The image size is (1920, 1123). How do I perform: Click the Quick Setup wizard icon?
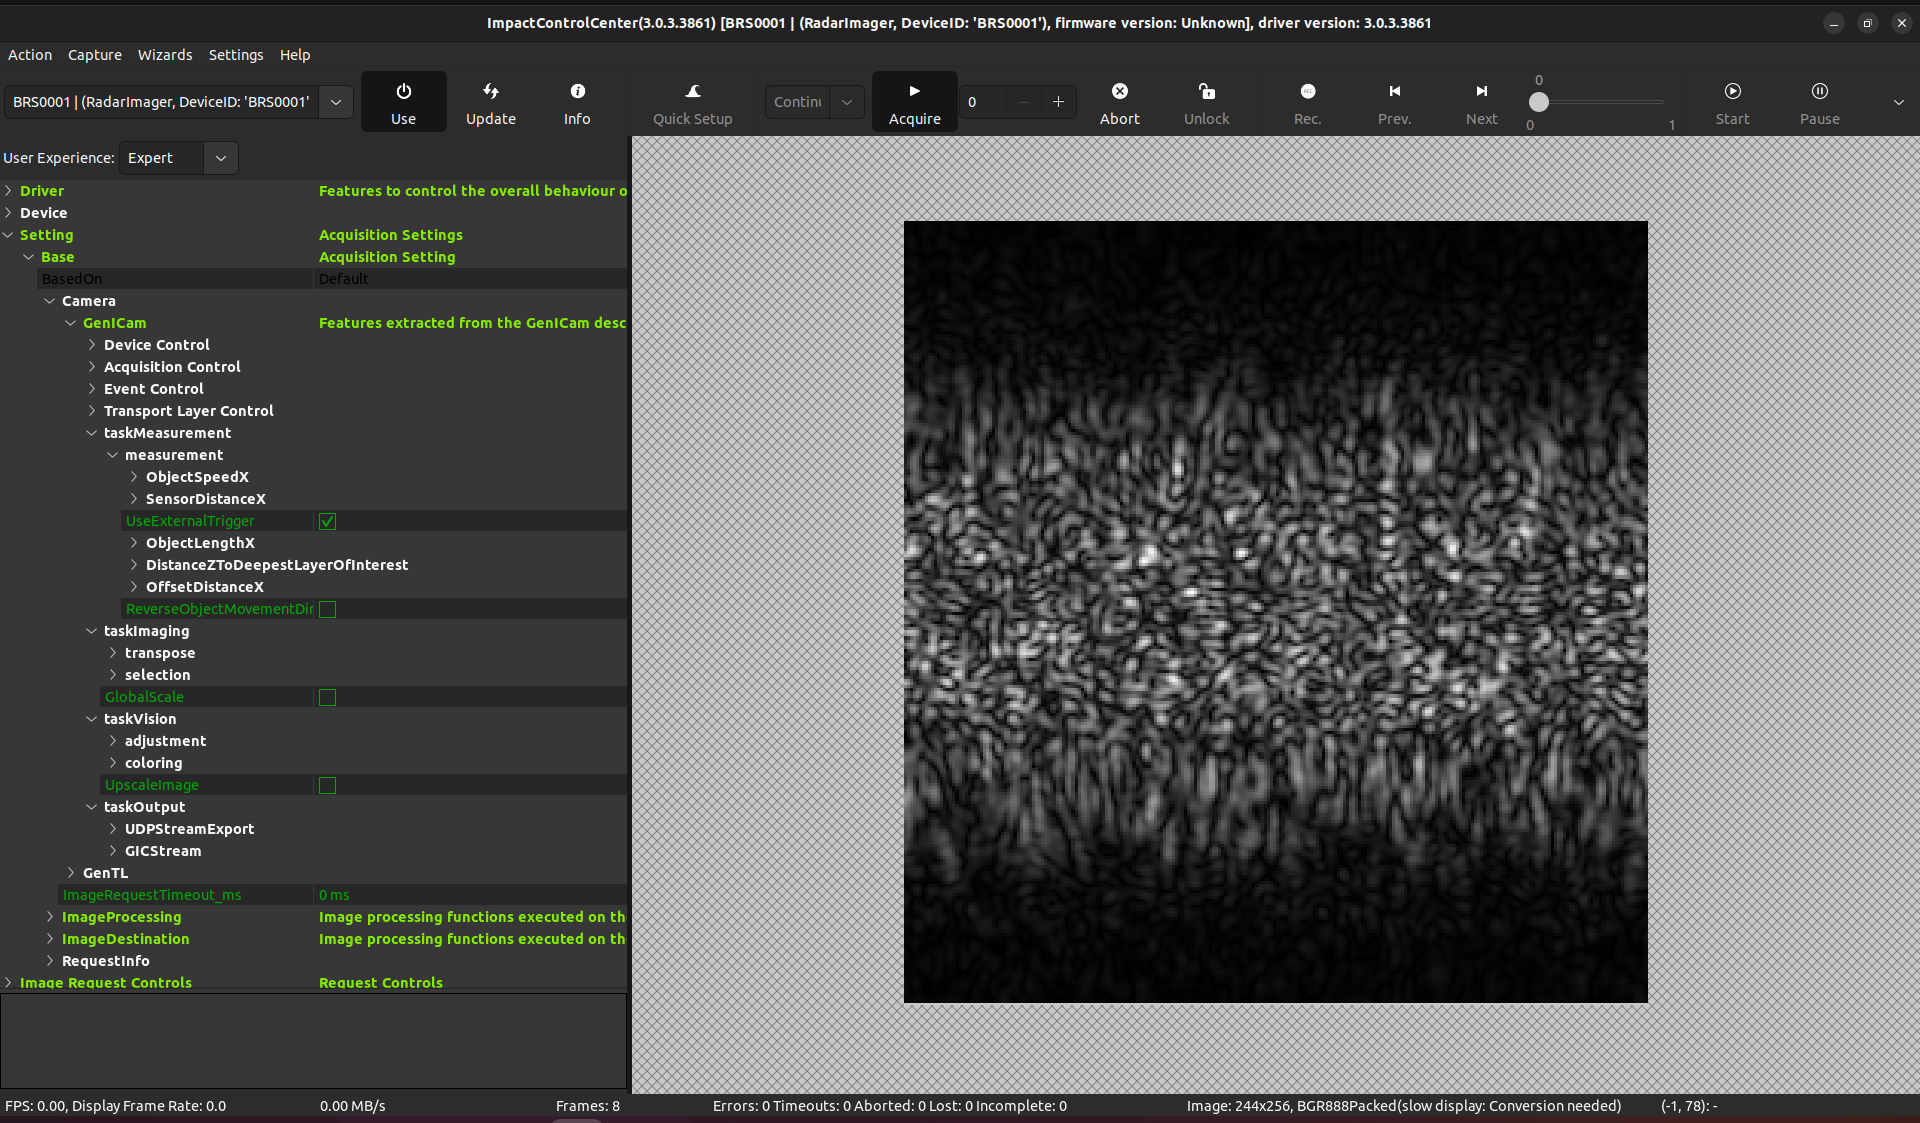point(692,92)
